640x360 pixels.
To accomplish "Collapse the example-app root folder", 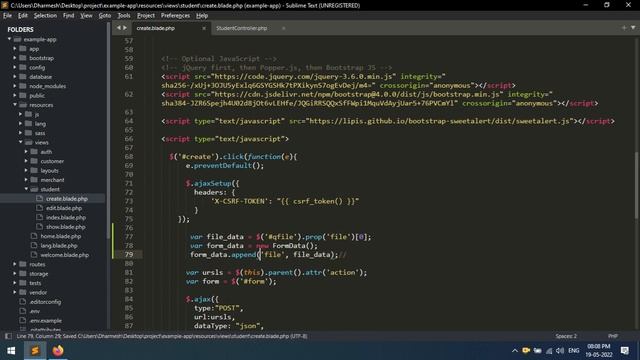I will (9, 39).
